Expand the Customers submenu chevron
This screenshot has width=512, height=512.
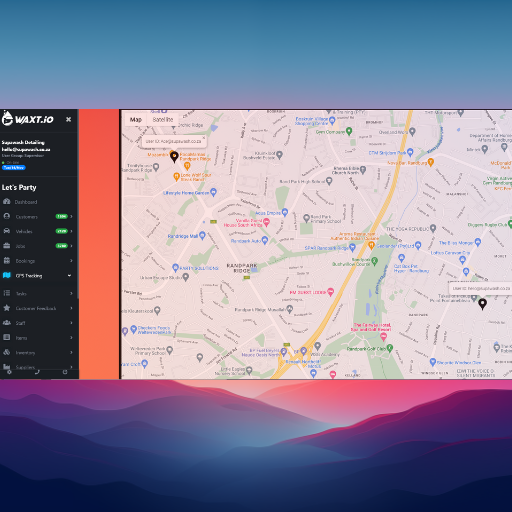[x=71, y=217]
